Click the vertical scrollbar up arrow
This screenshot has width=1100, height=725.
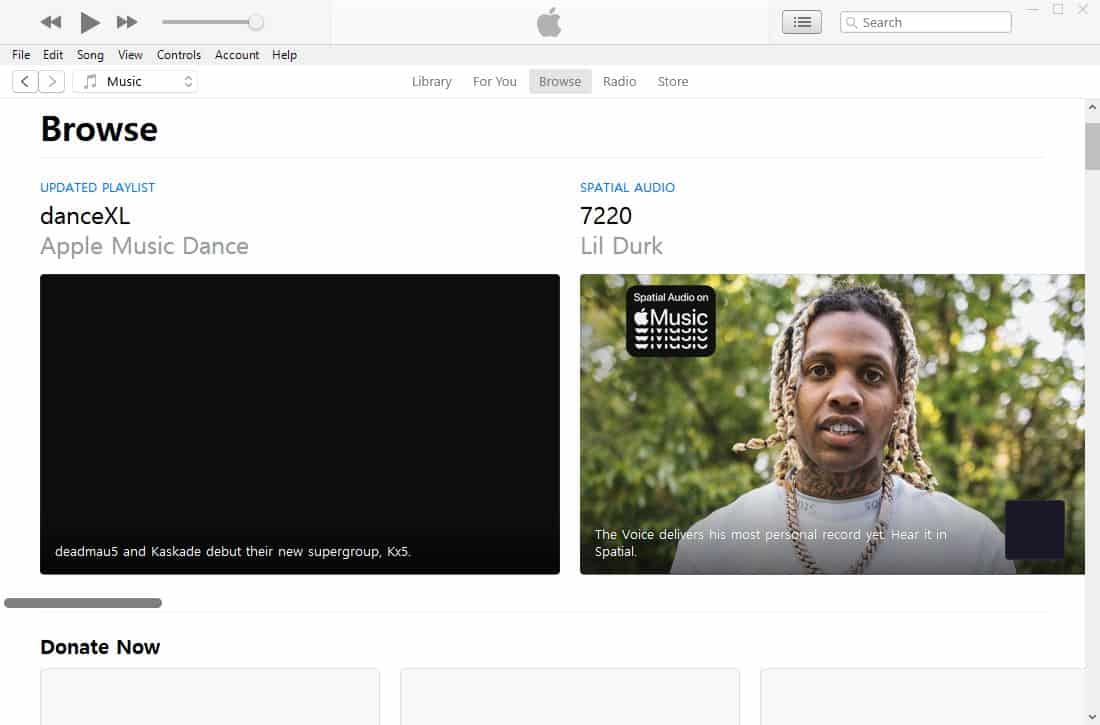click(x=1092, y=107)
